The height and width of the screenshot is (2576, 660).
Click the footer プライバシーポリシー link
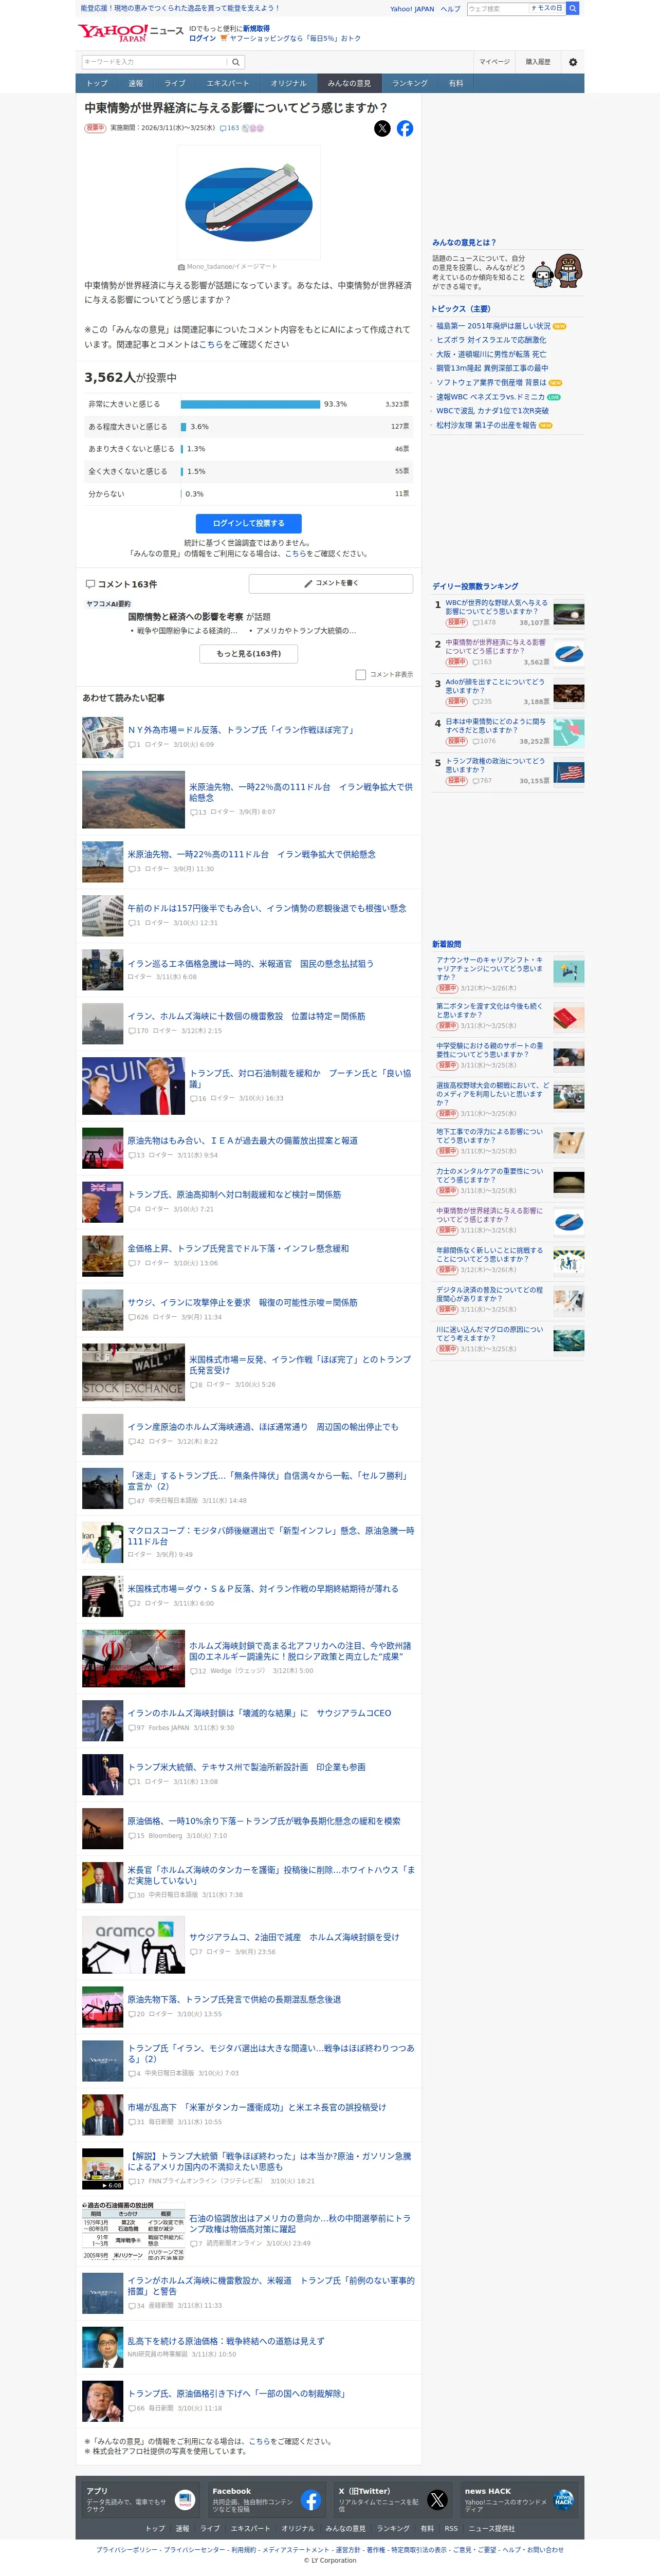[128, 2550]
